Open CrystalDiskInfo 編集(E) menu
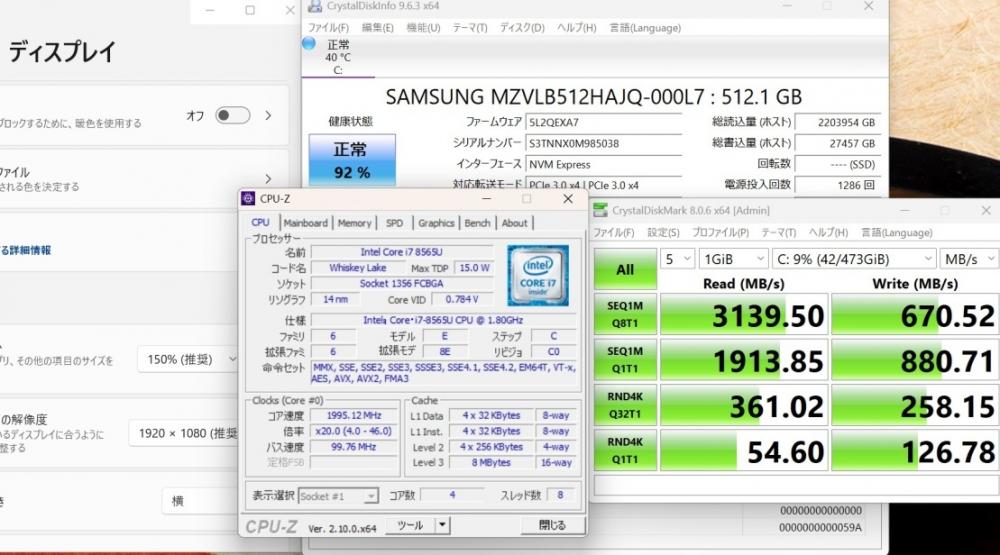Screen dimensions: 1000x555 click(x=378, y=27)
